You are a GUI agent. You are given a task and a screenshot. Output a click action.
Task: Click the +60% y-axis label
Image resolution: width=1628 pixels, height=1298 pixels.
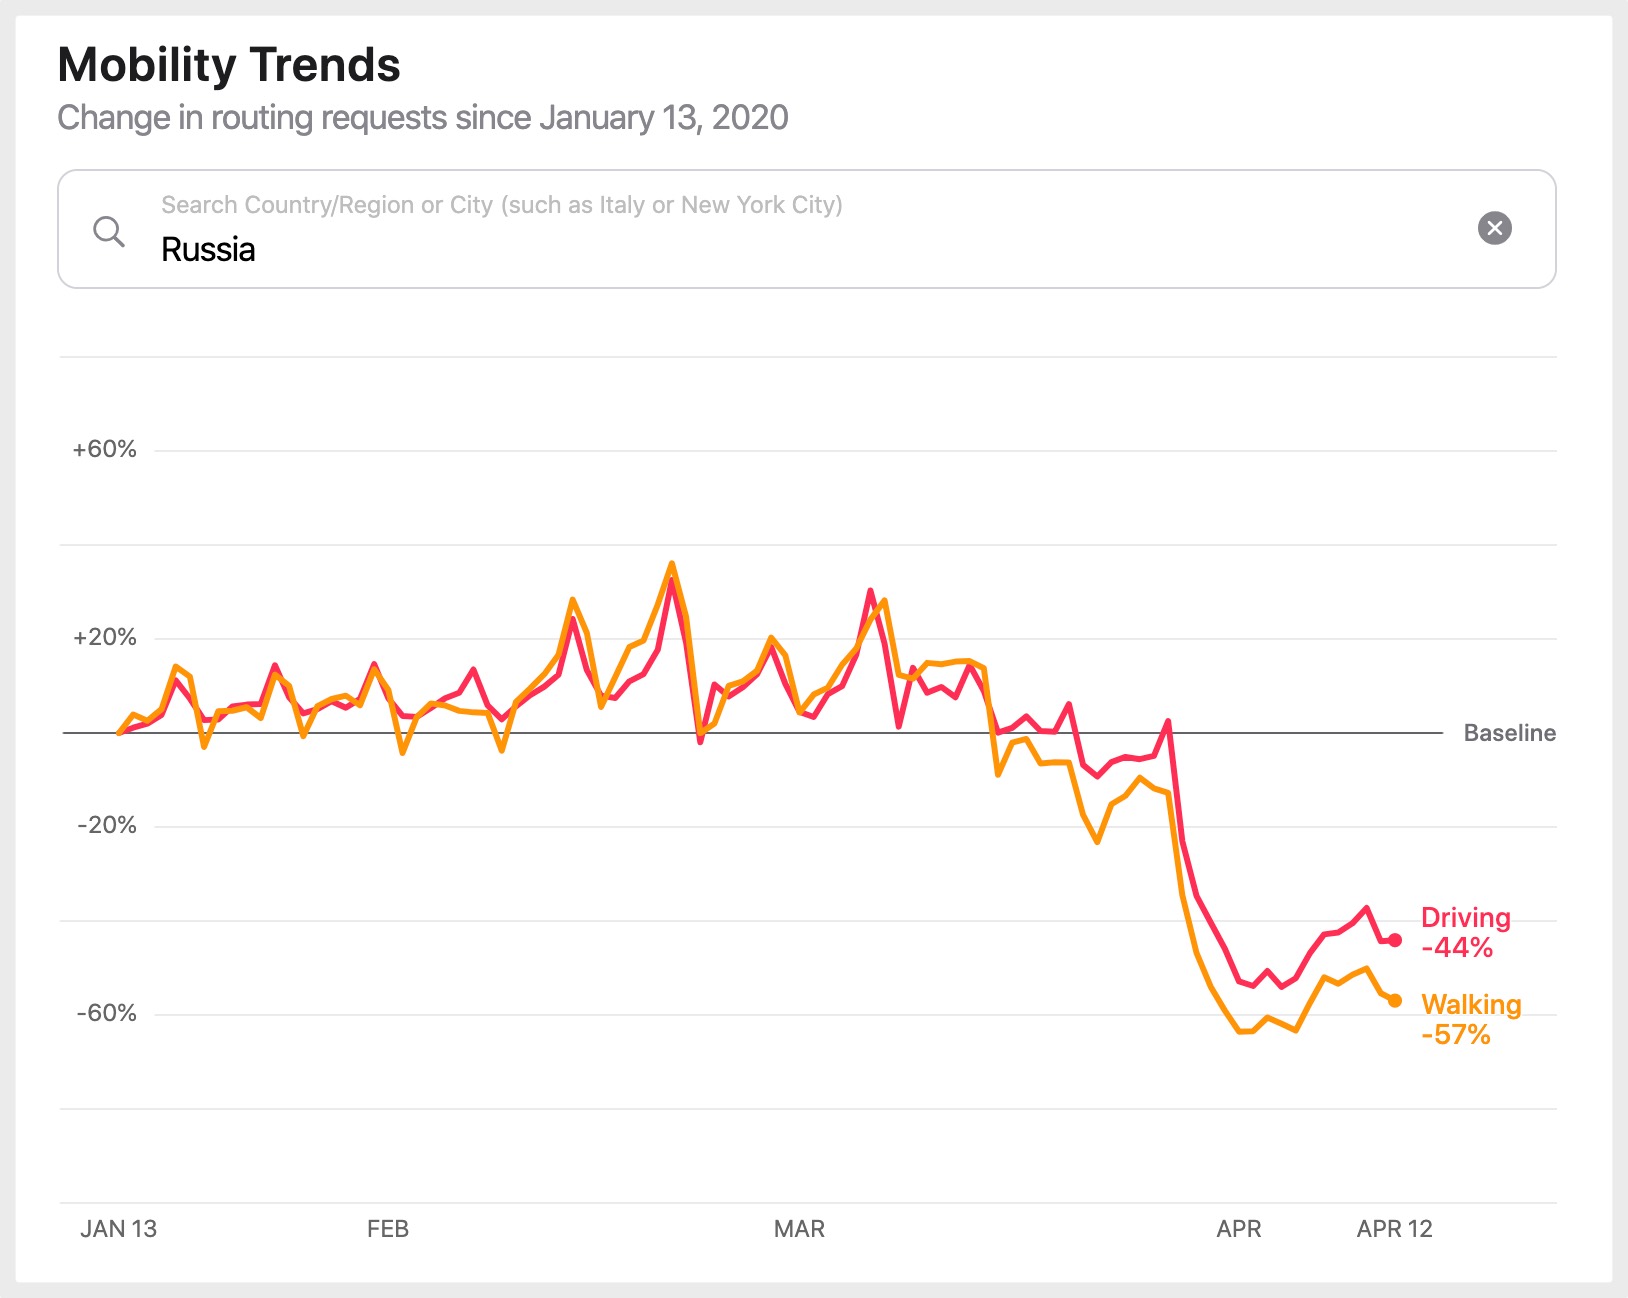(x=104, y=449)
